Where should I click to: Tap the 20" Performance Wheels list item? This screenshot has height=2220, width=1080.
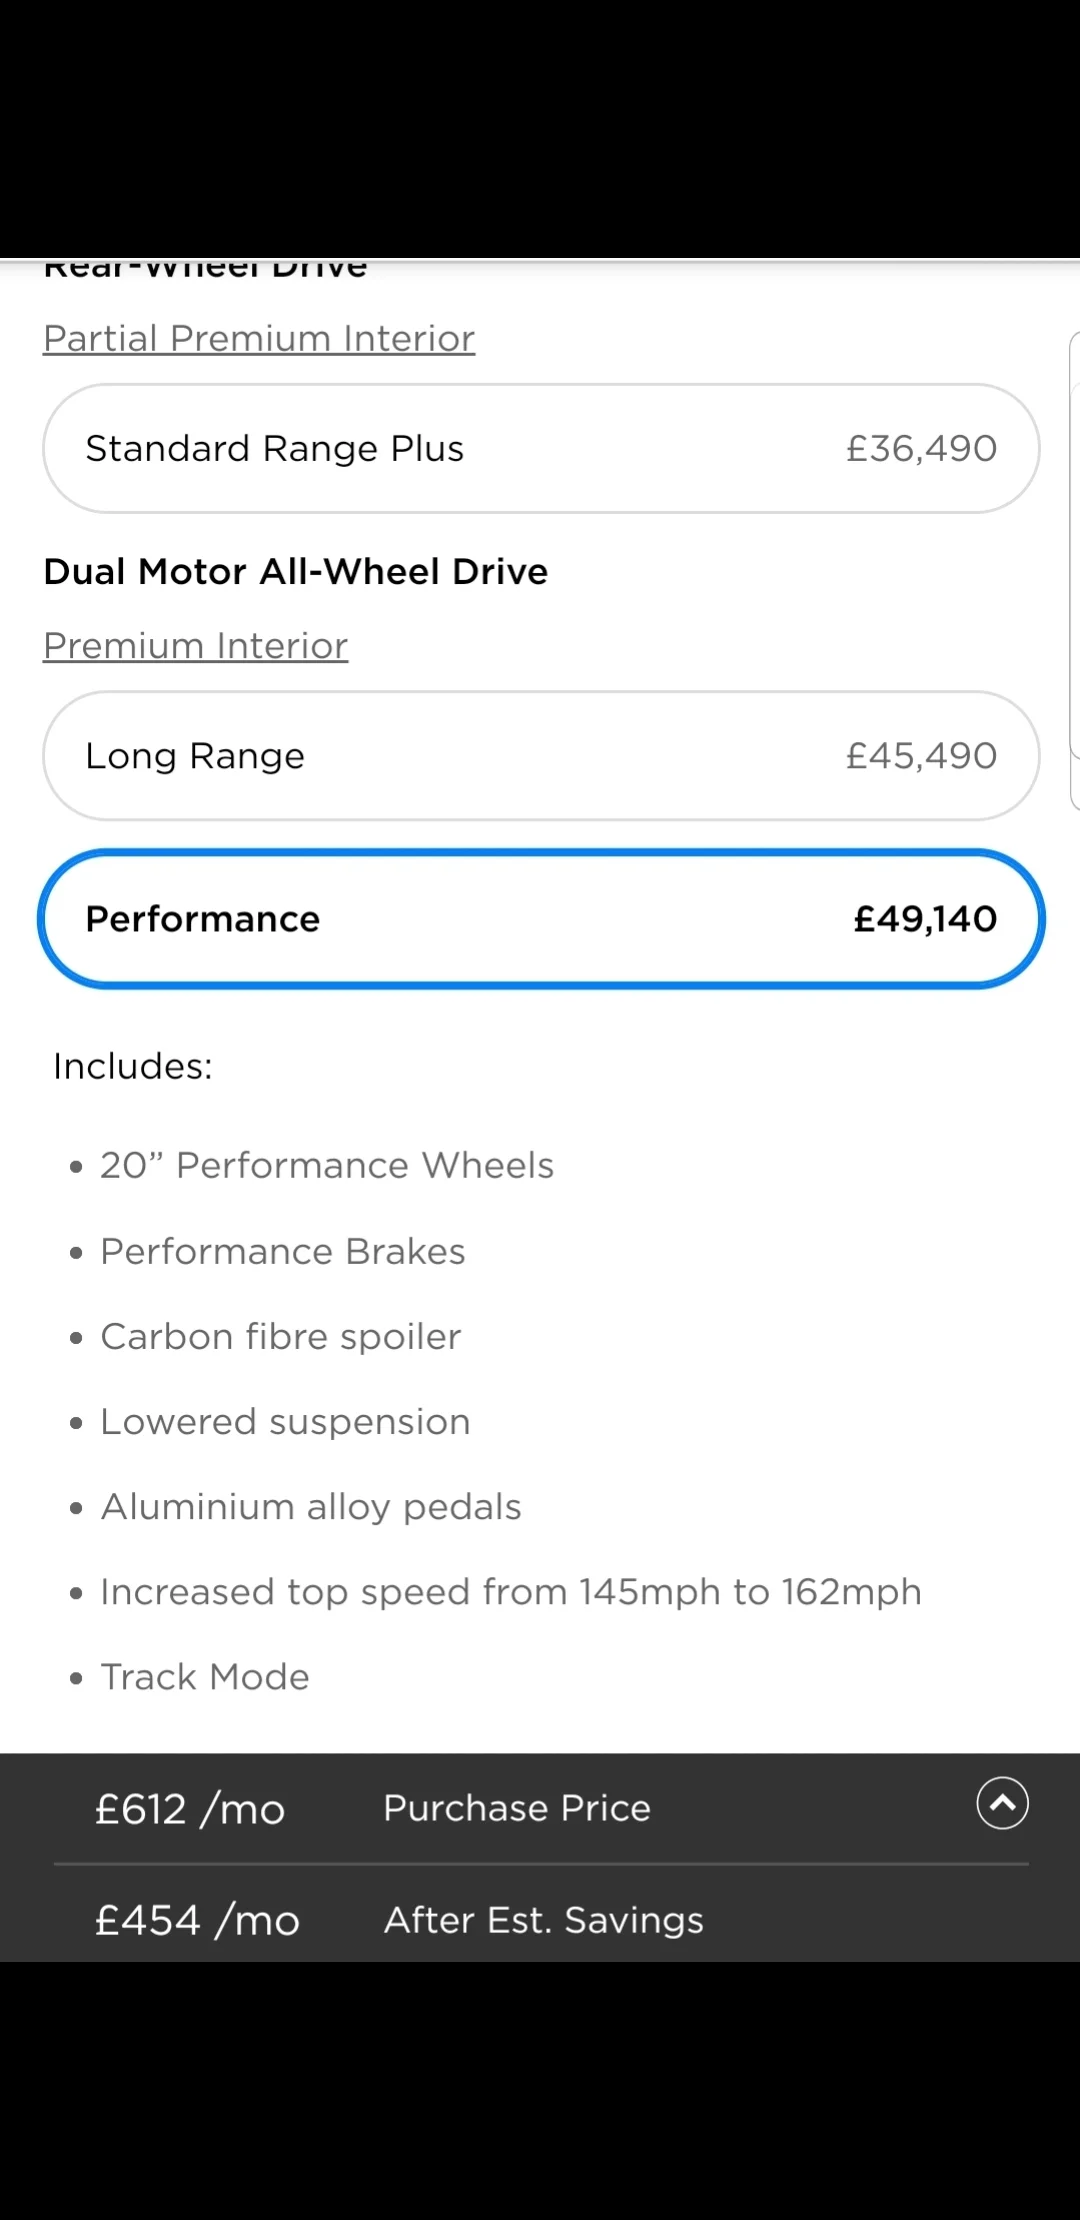click(326, 1165)
